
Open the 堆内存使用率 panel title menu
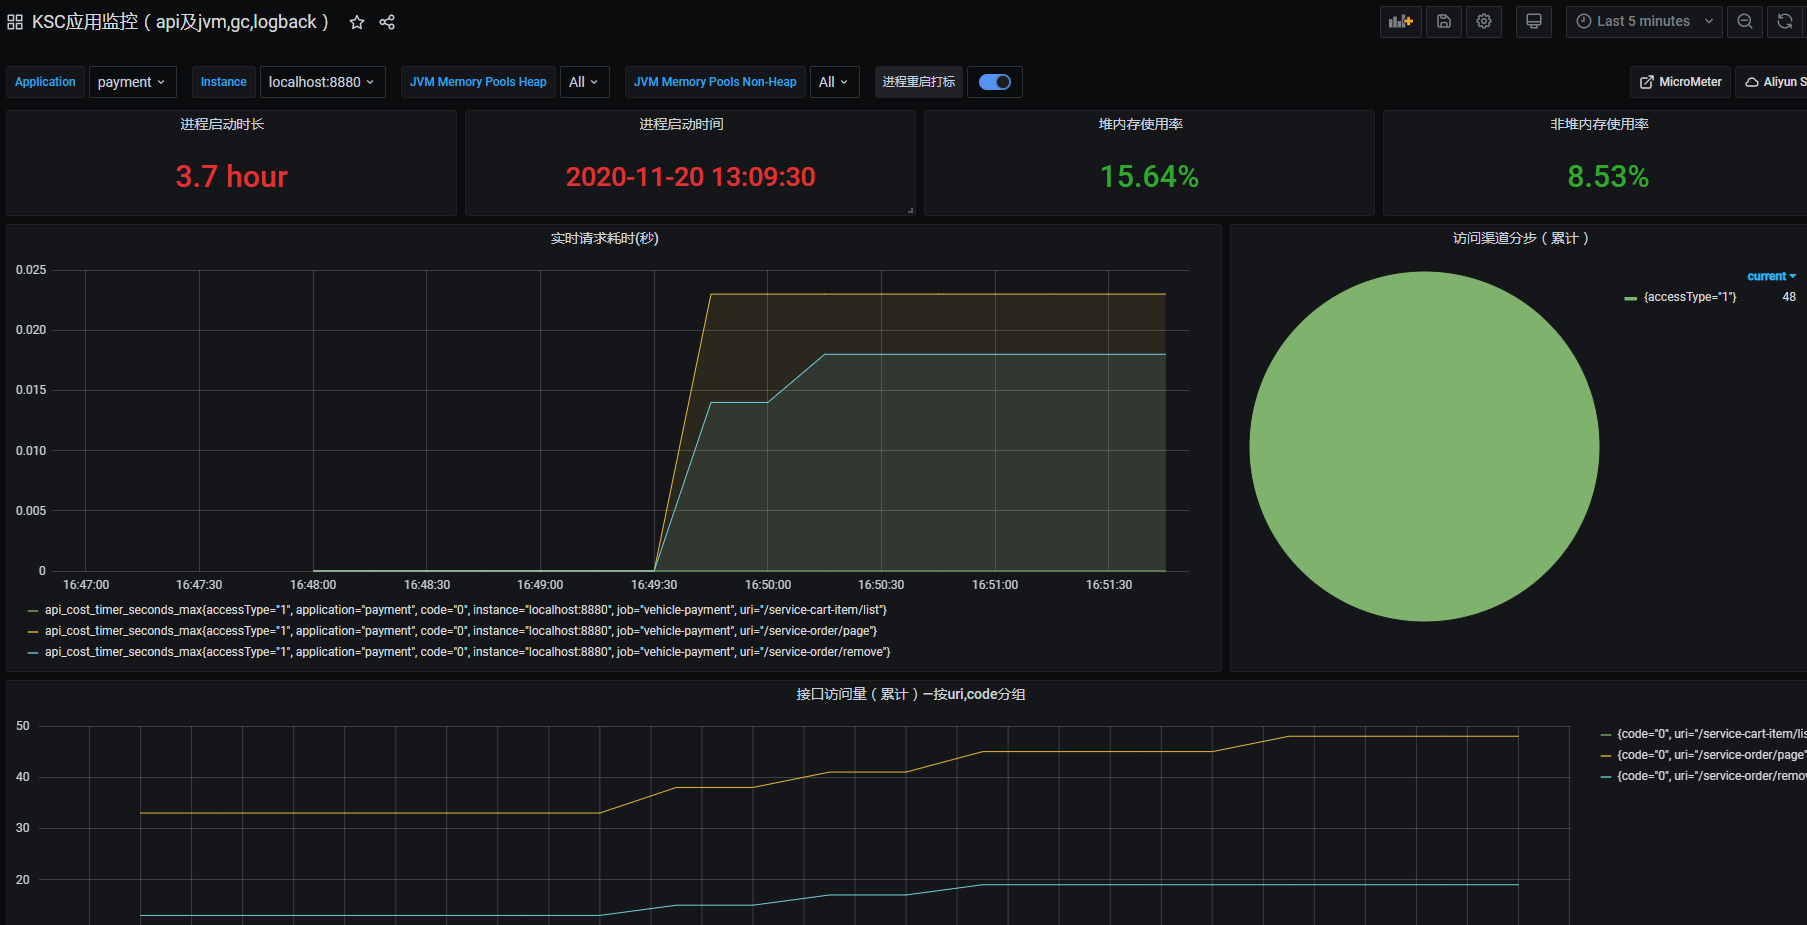pyautogui.click(x=1140, y=124)
